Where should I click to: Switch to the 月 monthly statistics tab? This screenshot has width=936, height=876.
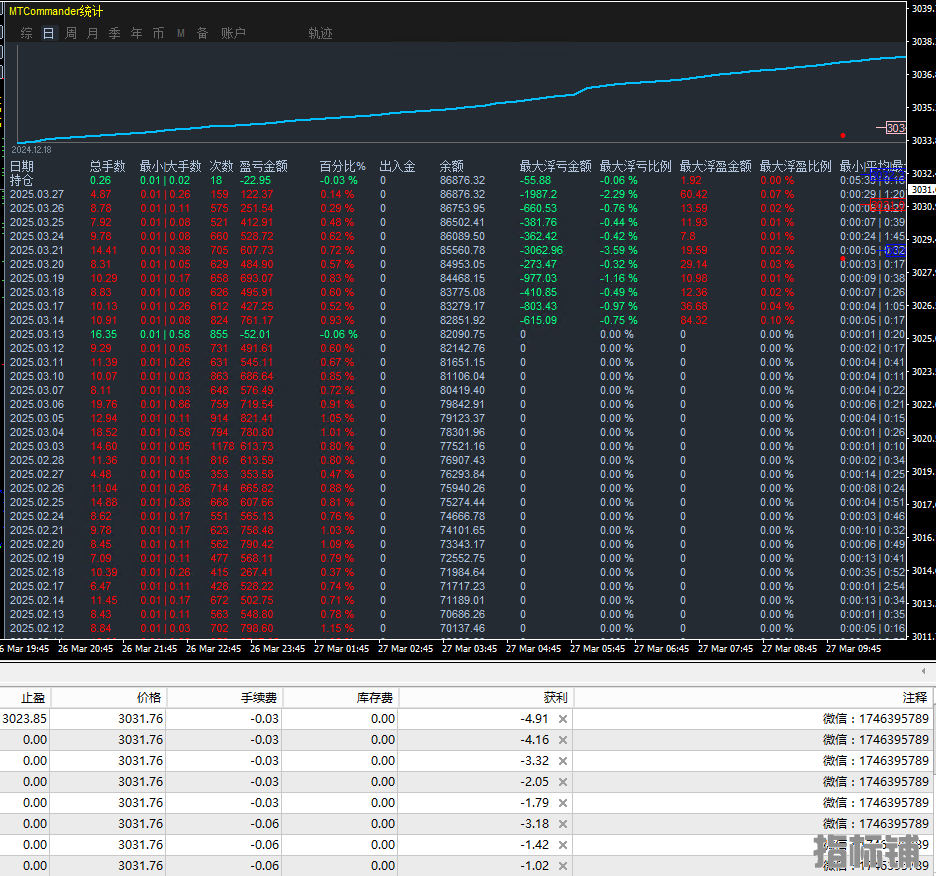pos(93,33)
